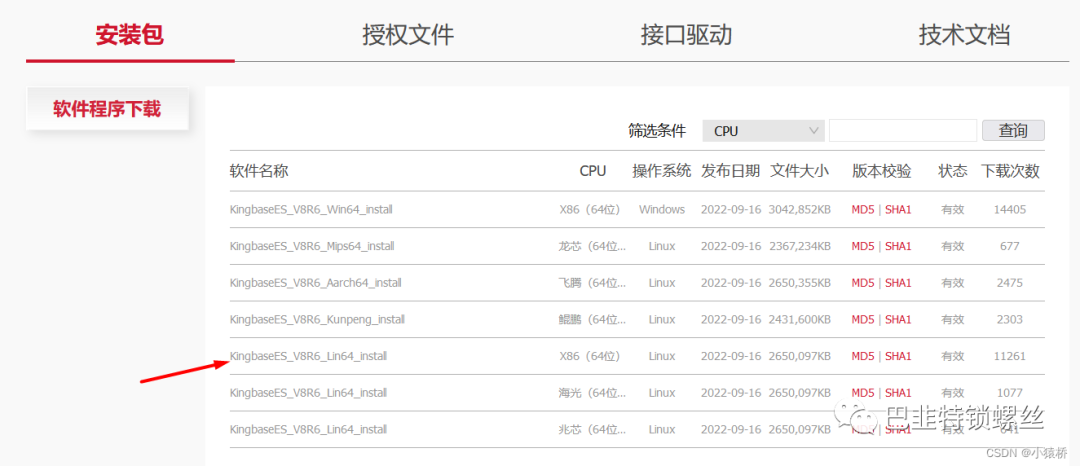1080x466 pixels.
Task: View MD5 for the Kunpeng package
Action: click(x=862, y=319)
